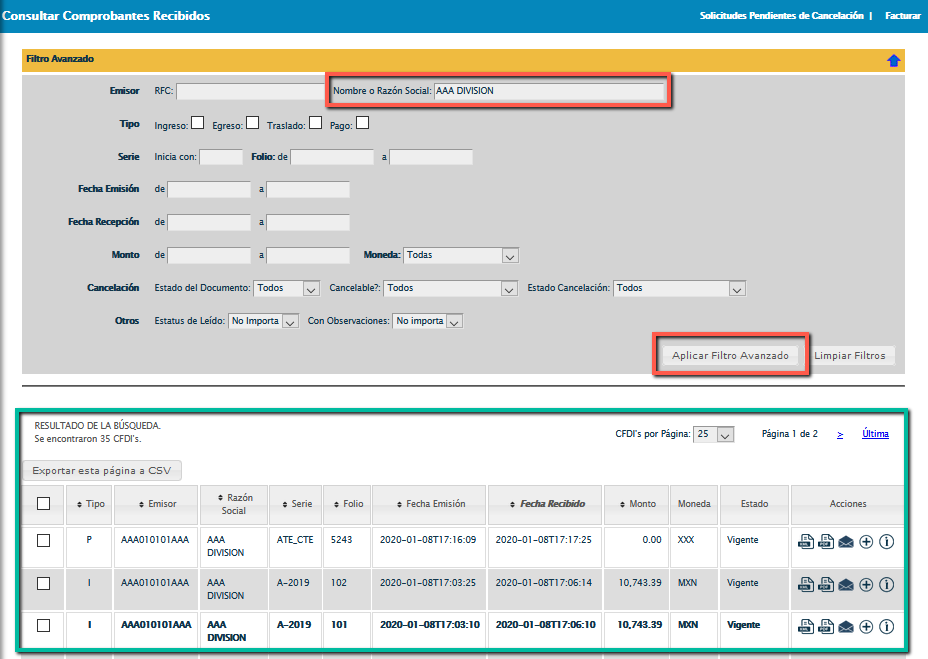Go to Facturar in top bar
The height and width of the screenshot is (659, 928).
(903, 16)
